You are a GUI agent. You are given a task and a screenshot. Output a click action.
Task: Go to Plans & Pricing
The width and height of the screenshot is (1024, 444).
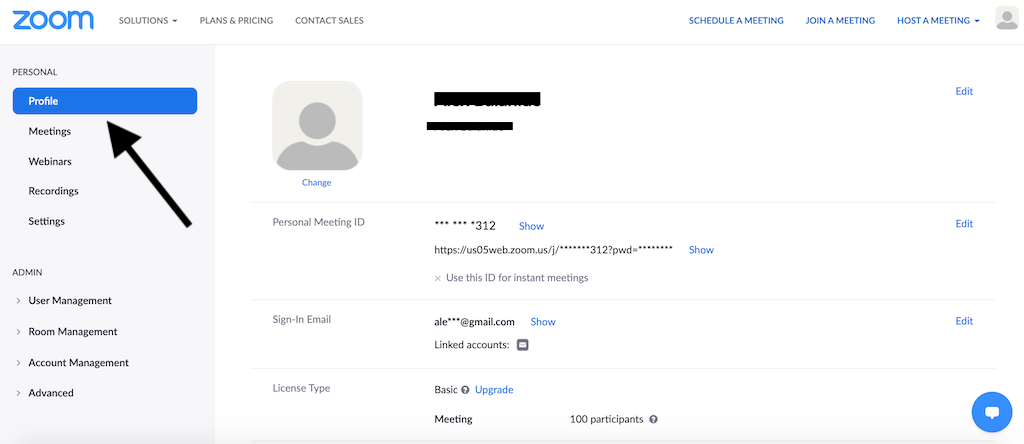point(236,20)
